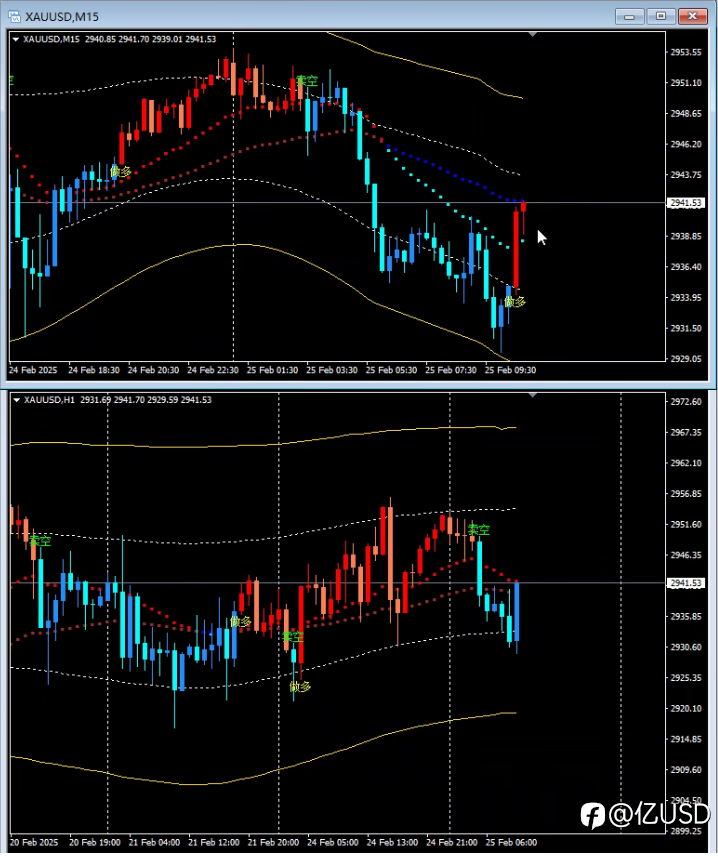Image resolution: width=718 pixels, height=859 pixels.
Task: Click price level 2929.05 on the axis
Action: click(686, 359)
